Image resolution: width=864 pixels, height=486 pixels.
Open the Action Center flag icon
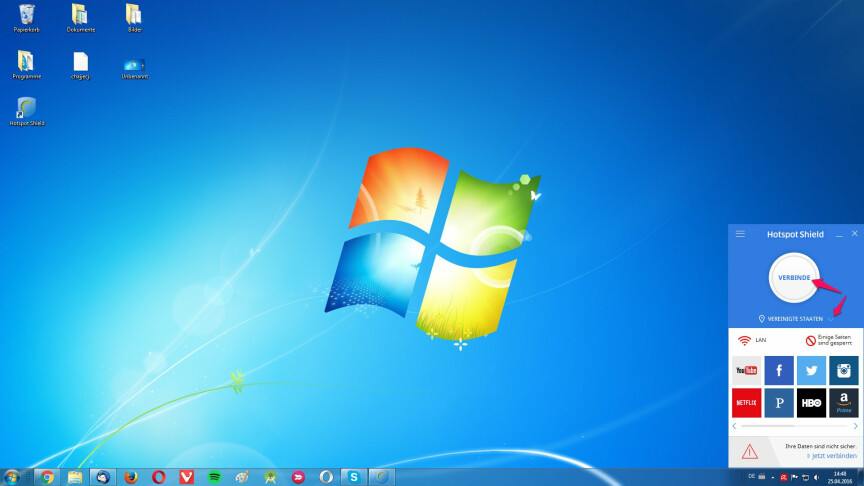point(794,478)
